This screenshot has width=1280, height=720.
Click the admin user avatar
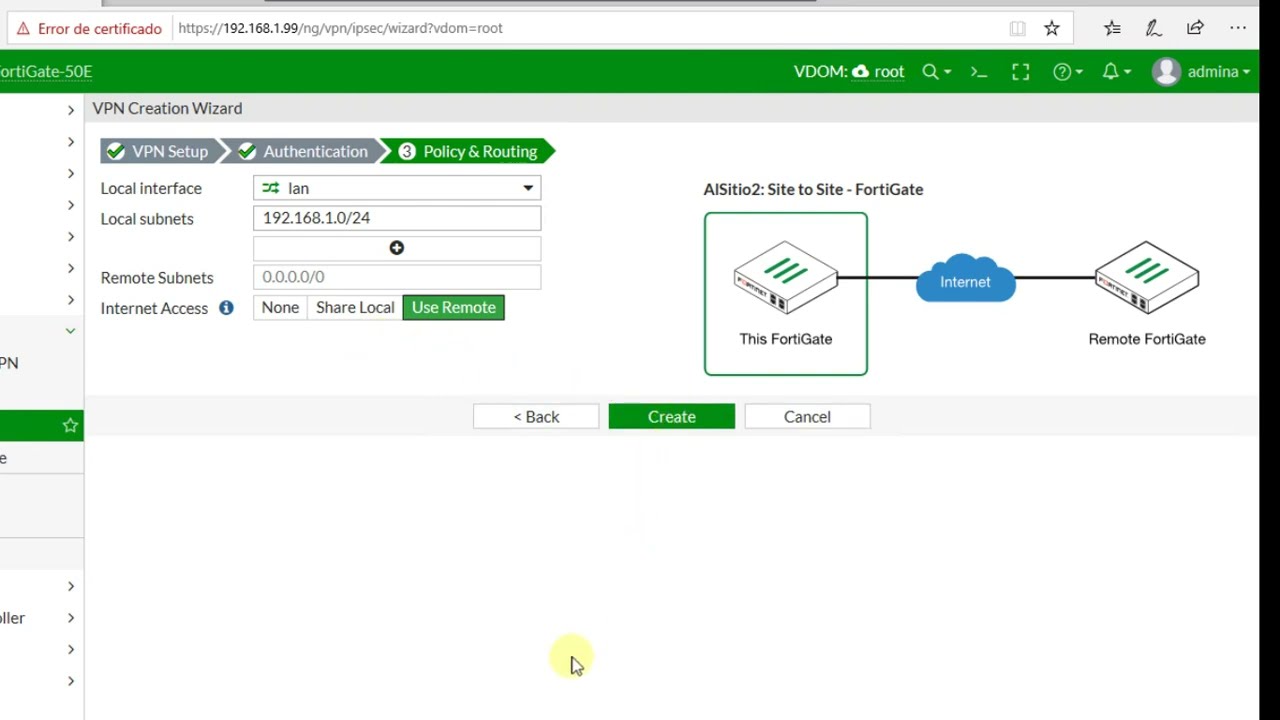(1166, 72)
